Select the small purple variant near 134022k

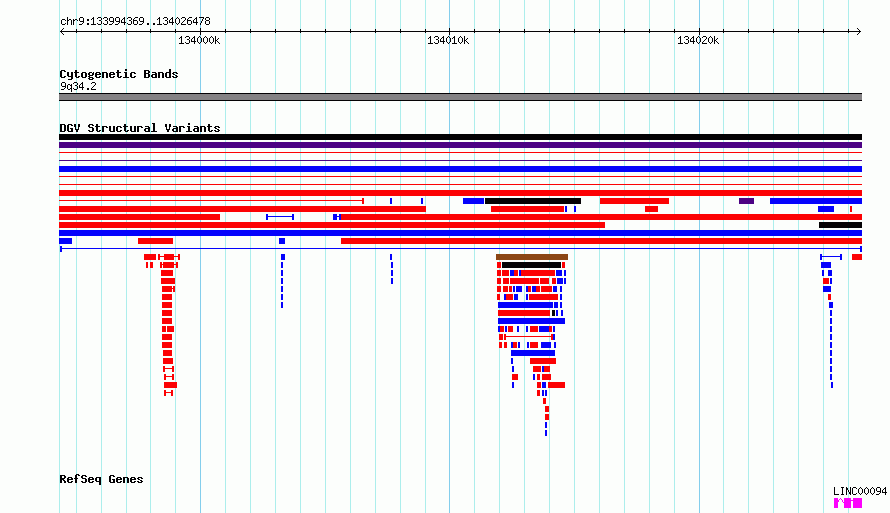(746, 201)
